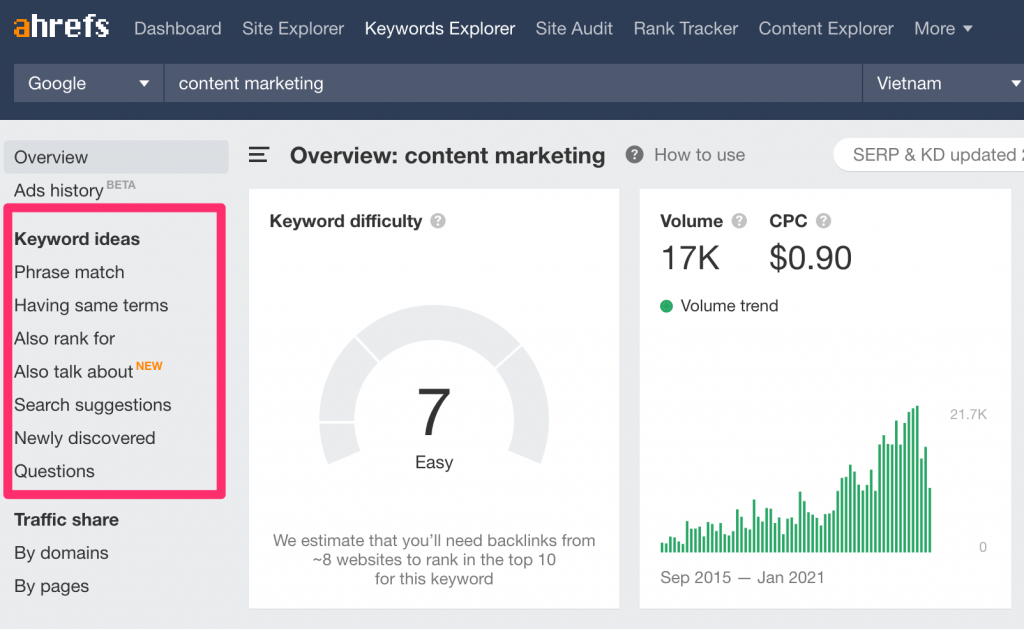This screenshot has width=1024, height=629.
Task: Click the Sep 2015 — Jan 2021 date range
Action: pos(742,577)
